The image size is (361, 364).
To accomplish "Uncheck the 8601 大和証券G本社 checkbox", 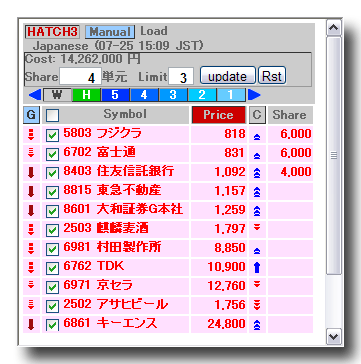I will pyautogui.click(x=52, y=211).
